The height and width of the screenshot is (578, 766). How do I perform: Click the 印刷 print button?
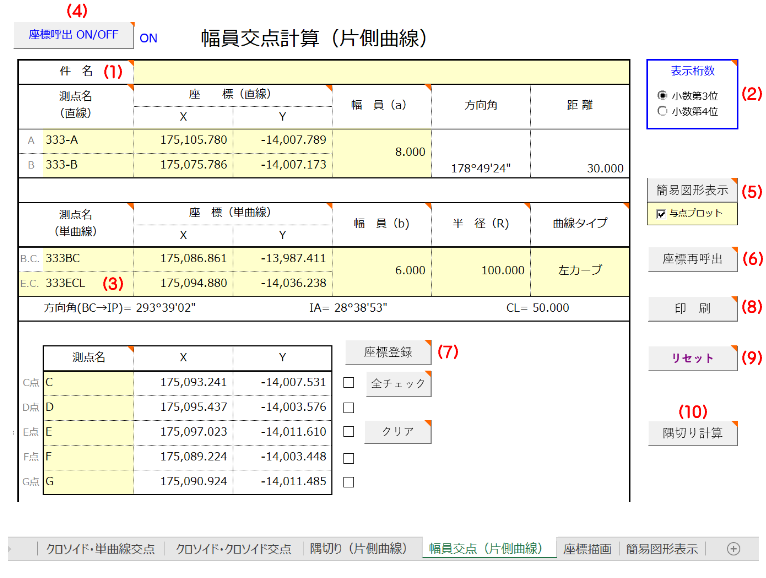[x=691, y=309]
